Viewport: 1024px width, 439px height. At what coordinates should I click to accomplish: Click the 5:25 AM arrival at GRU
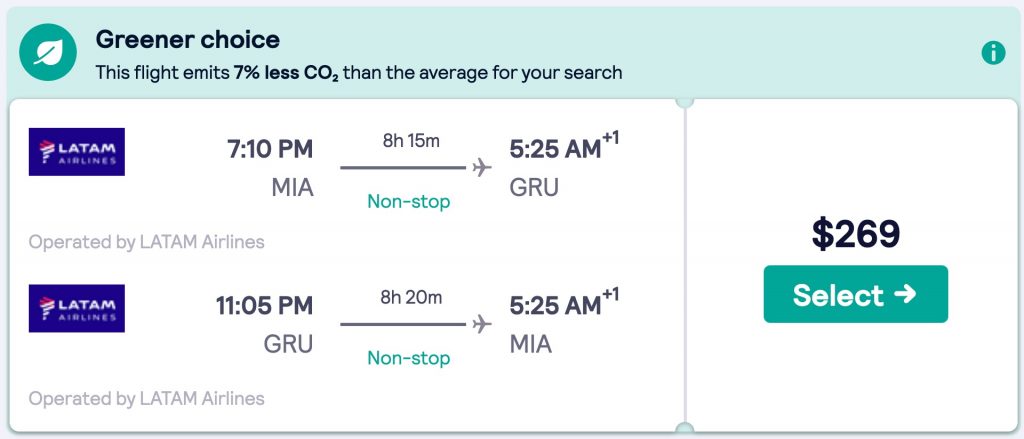click(x=555, y=150)
